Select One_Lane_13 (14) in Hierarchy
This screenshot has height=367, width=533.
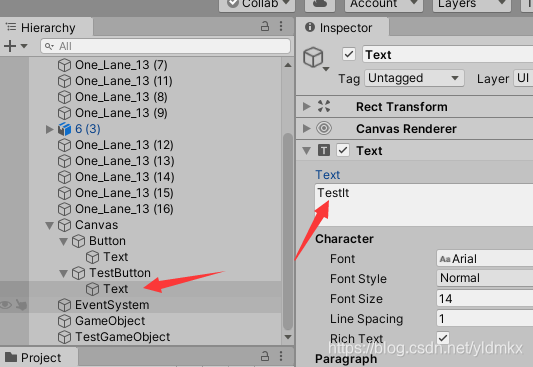coord(124,177)
